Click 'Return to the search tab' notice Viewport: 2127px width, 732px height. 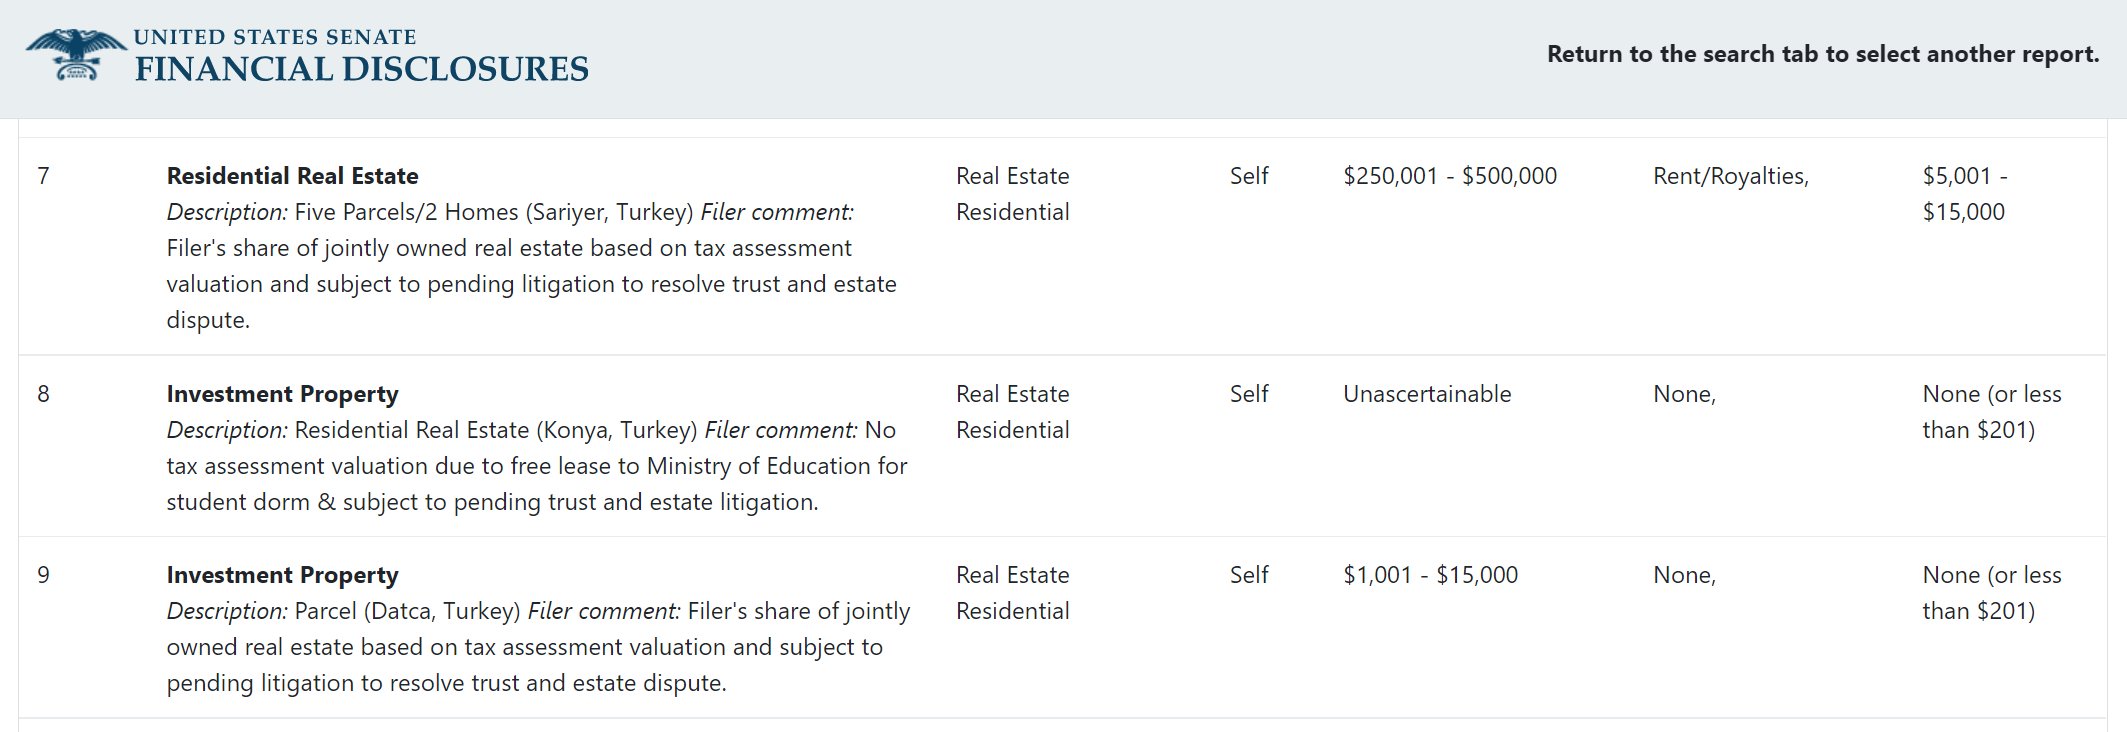point(1822,54)
